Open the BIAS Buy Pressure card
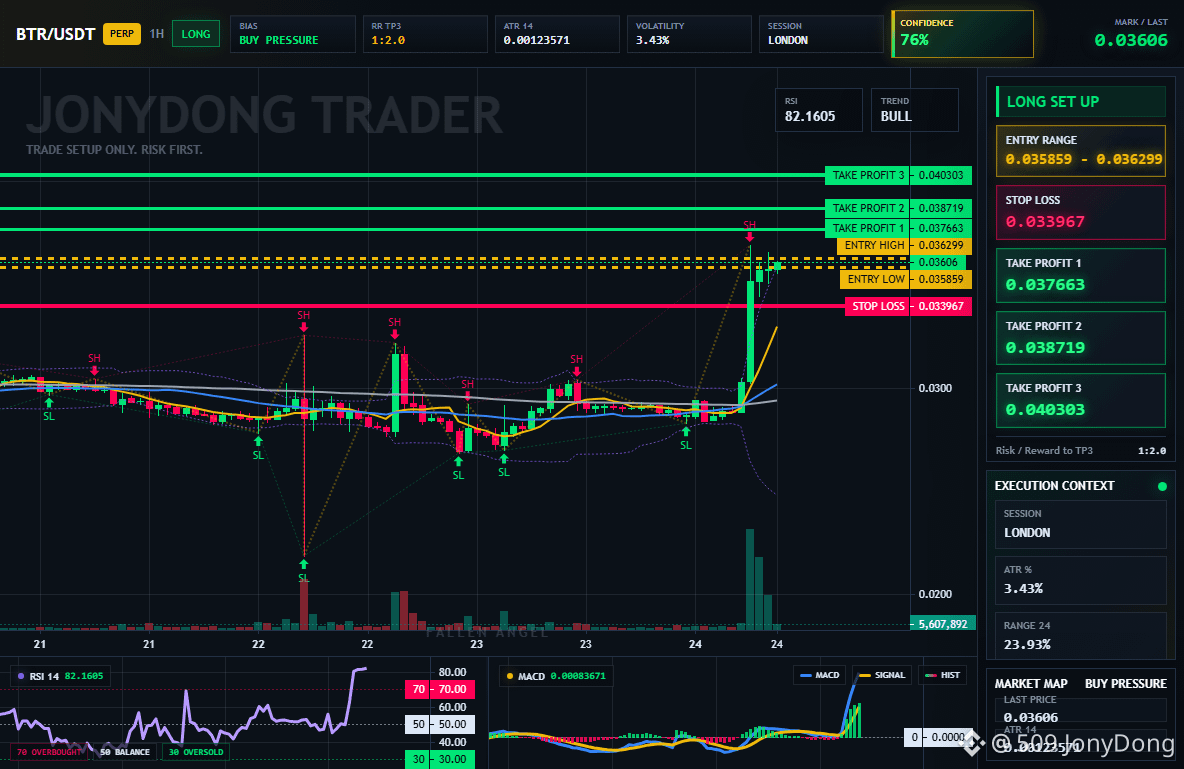The width and height of the screenshot is (1184, 769). coord(292,34)
